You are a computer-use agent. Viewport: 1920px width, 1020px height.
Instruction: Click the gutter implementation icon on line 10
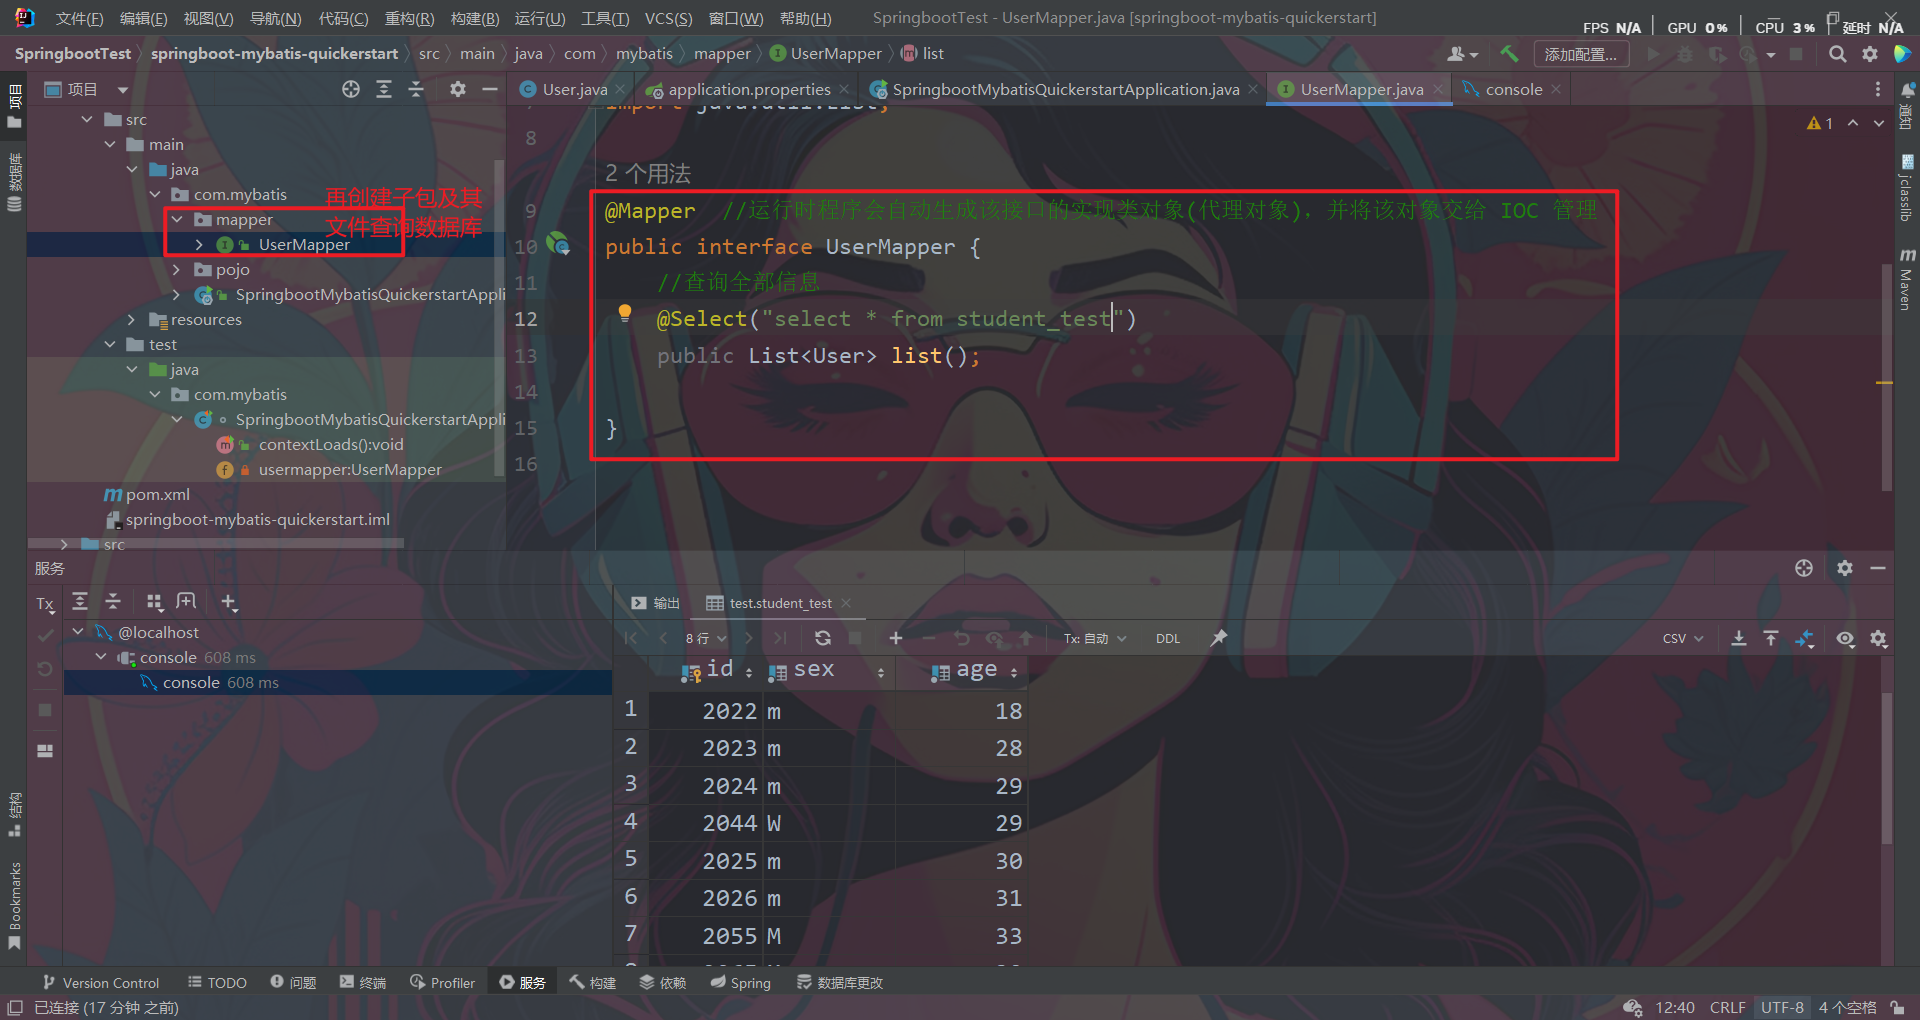(559, 243)
